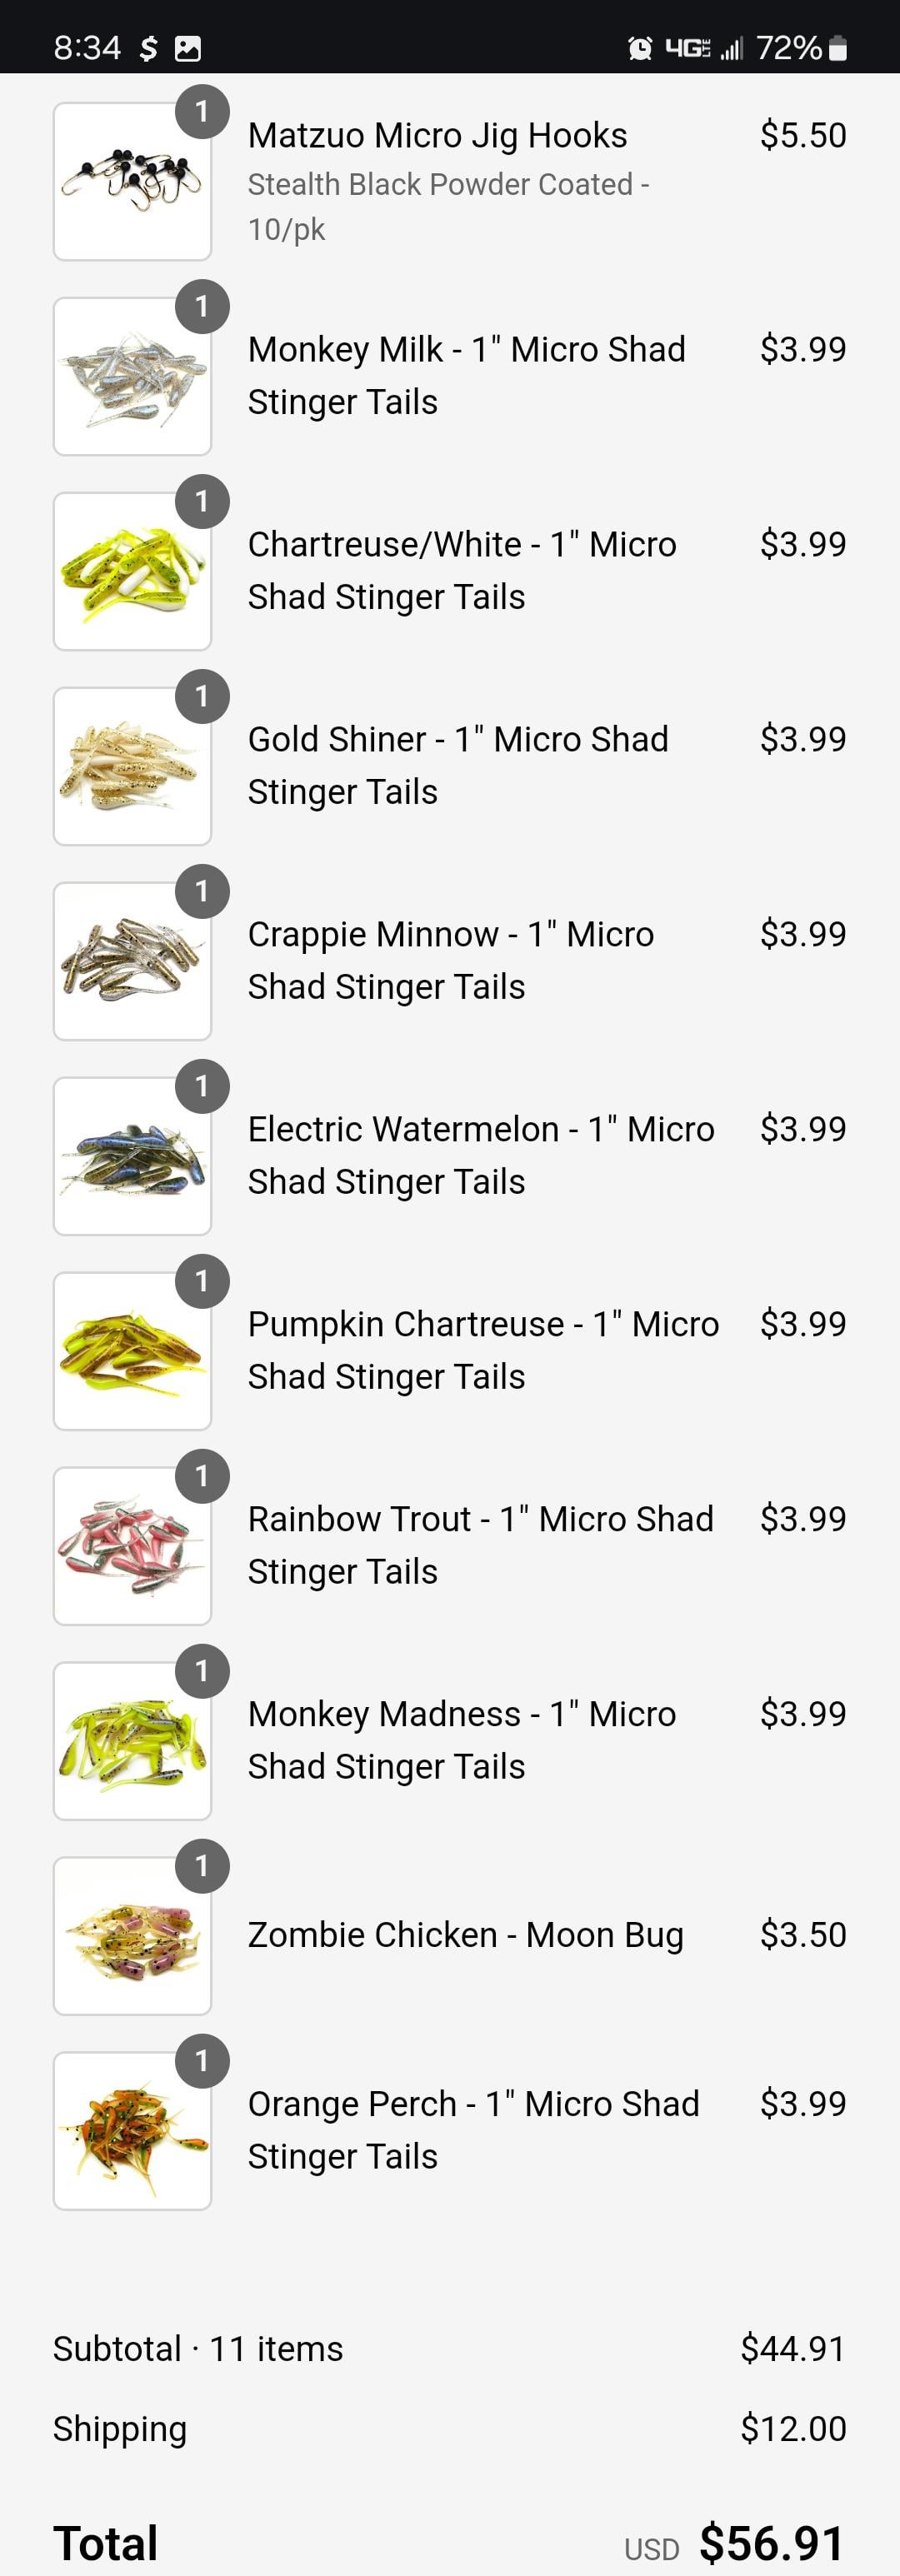Tap the battery icon in status bar
Viewport: 900px width, 2576px height.
838,48
